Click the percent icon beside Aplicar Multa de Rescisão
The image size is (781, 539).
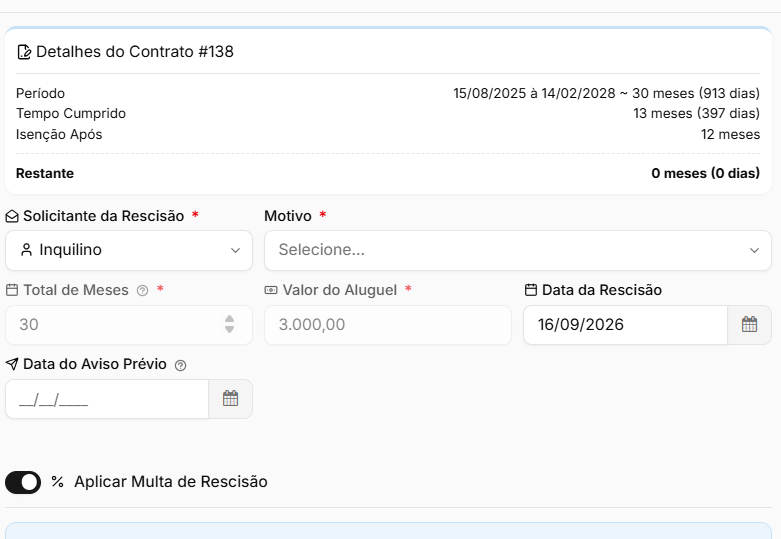(x=57, y=482)
